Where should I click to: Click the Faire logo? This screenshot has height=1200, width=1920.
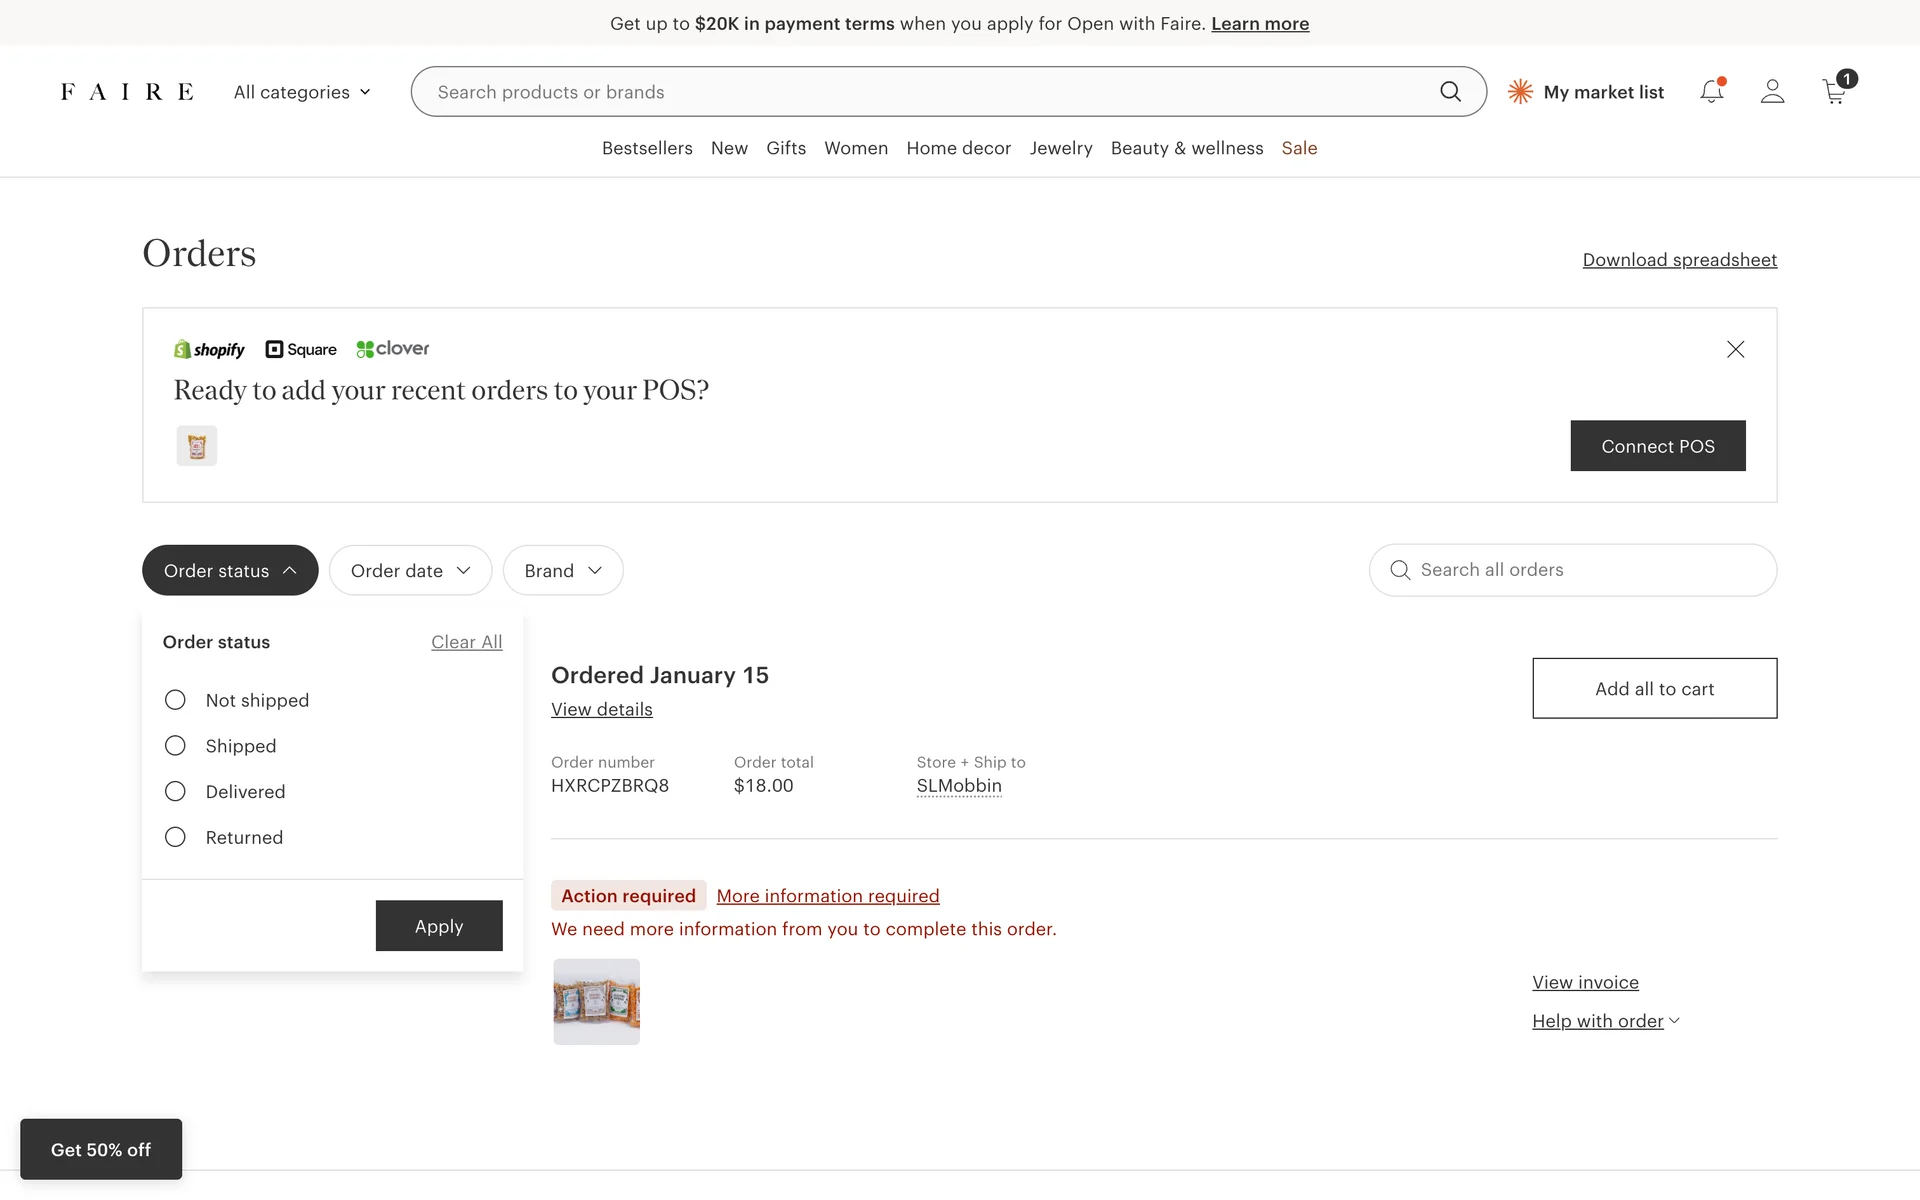[x=127, y=92]
